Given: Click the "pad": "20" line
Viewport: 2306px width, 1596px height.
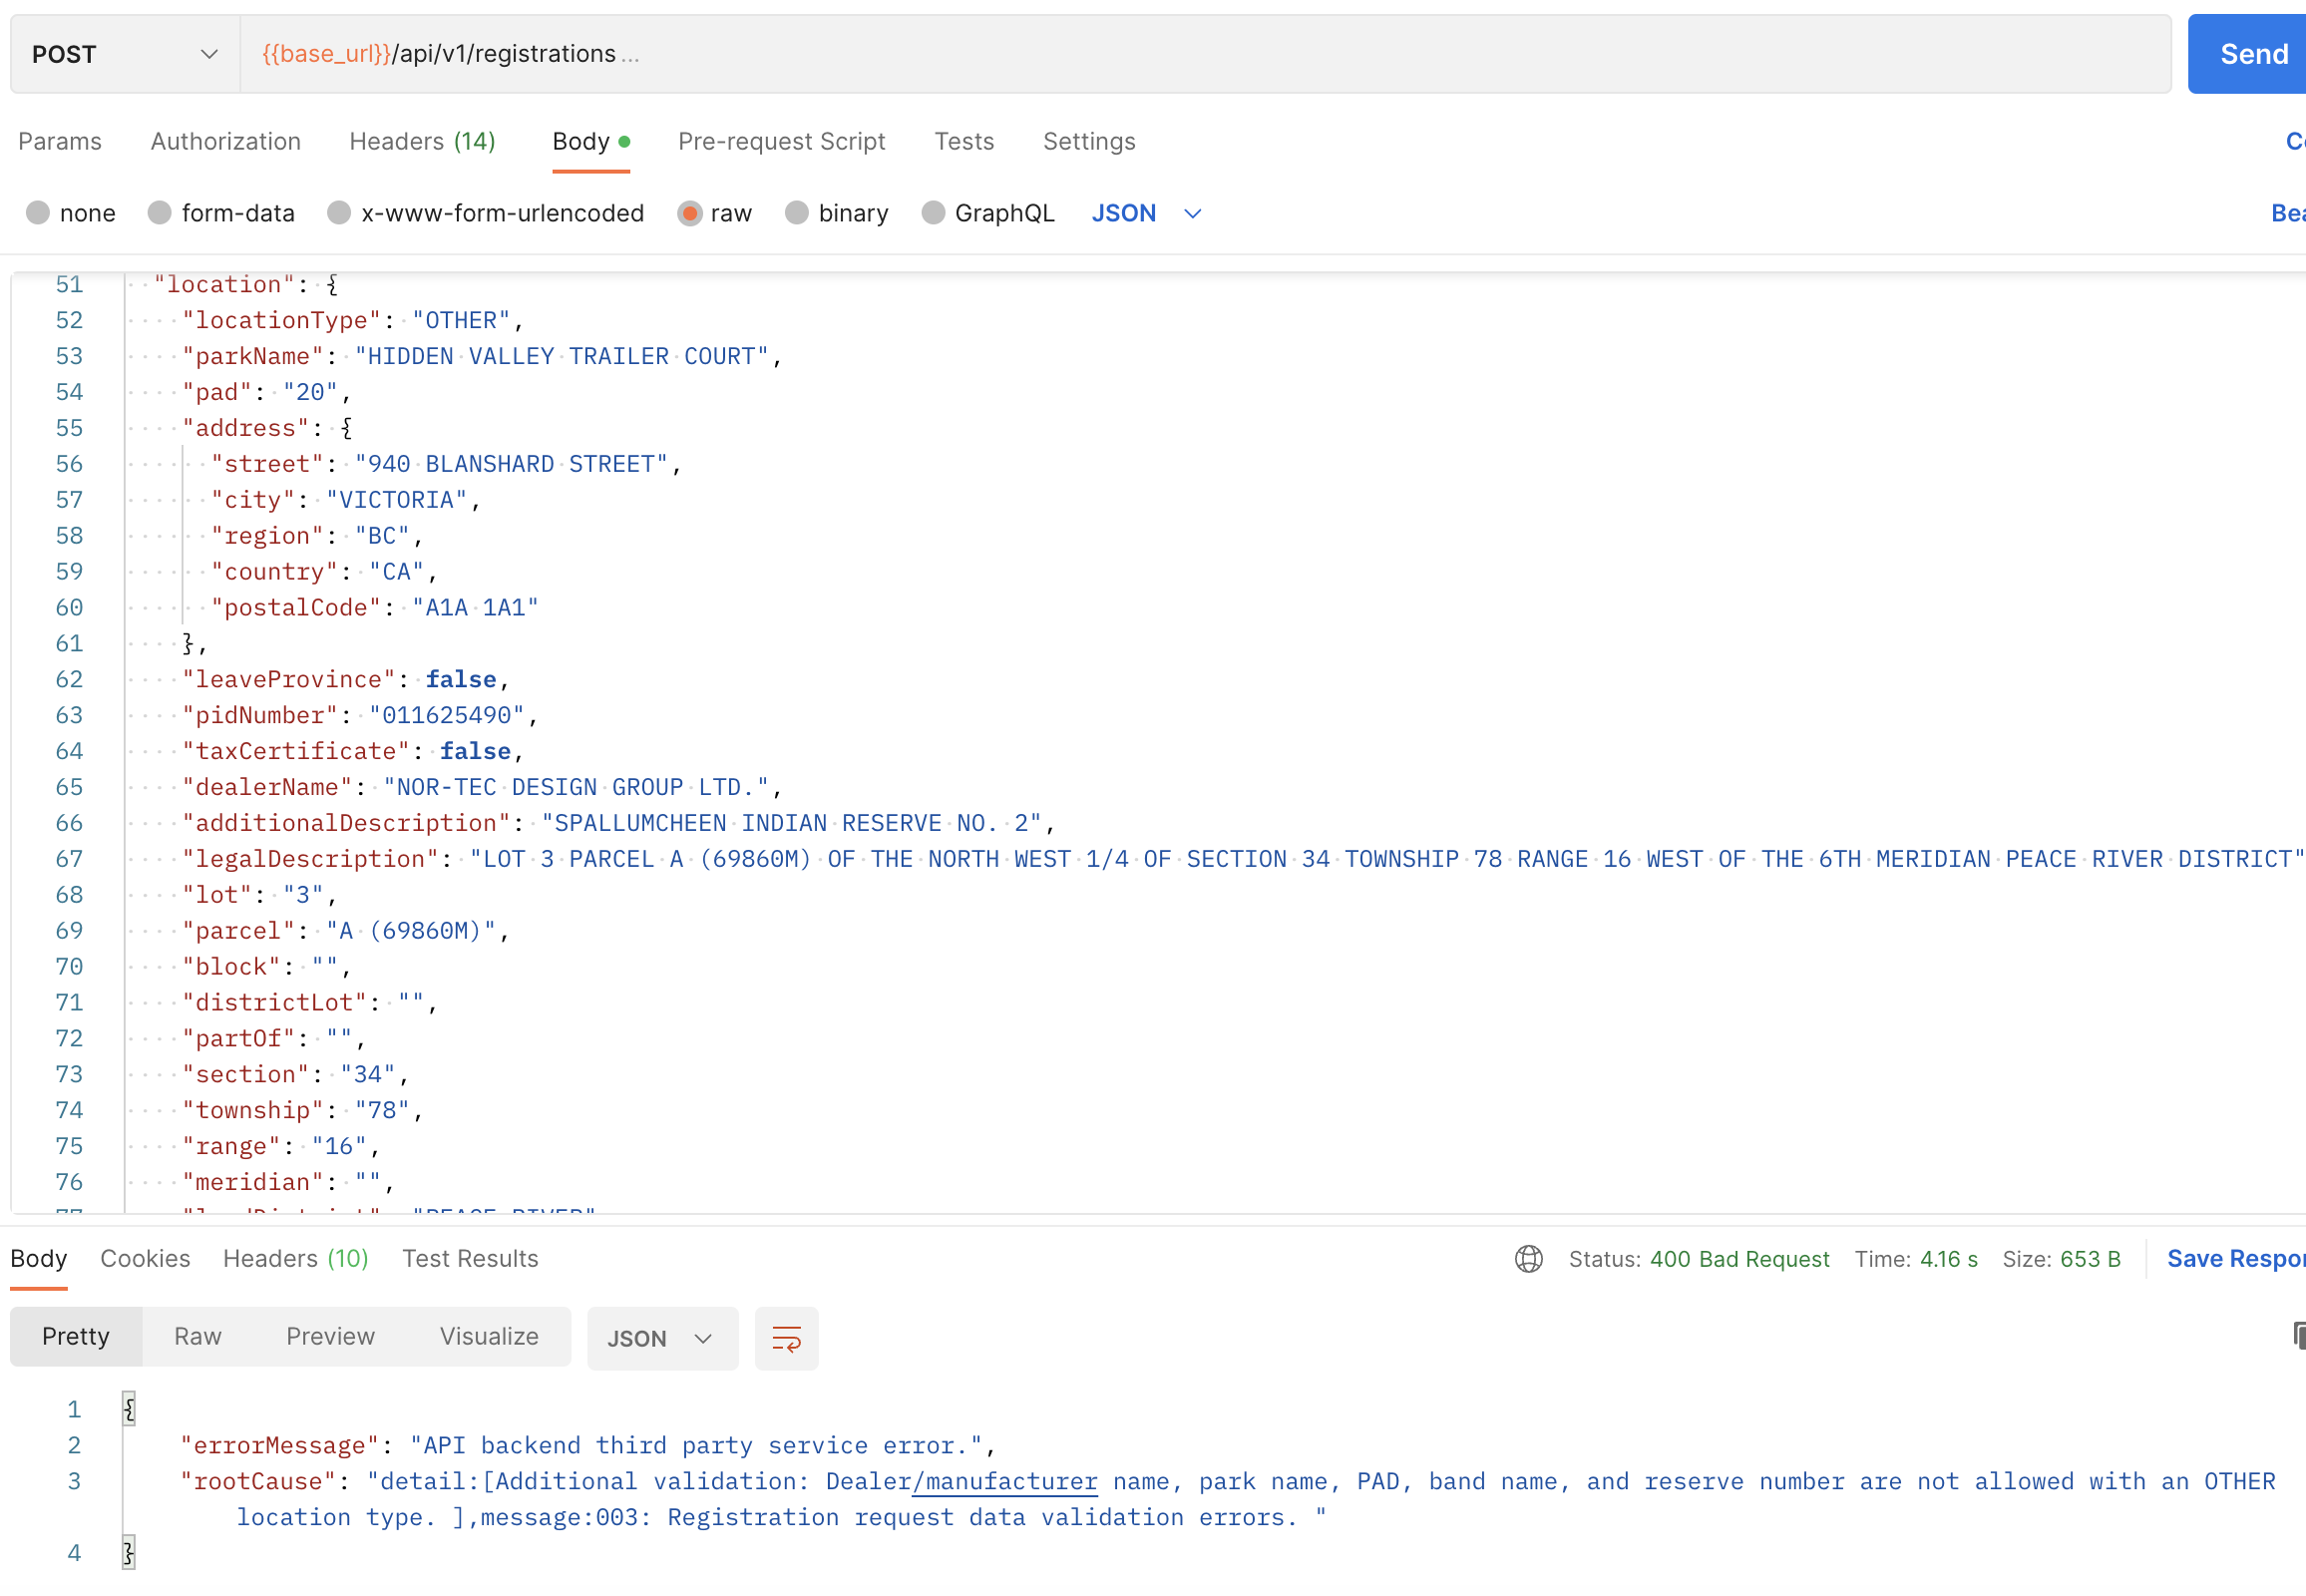Looking at the screenshot, I should (267, 392).
